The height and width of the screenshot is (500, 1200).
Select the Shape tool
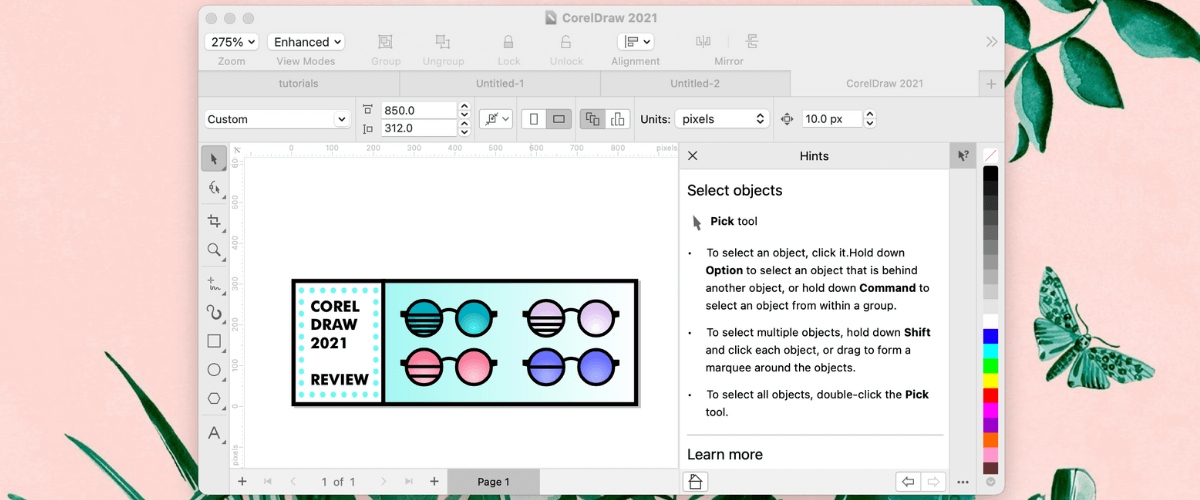(214, 188)
